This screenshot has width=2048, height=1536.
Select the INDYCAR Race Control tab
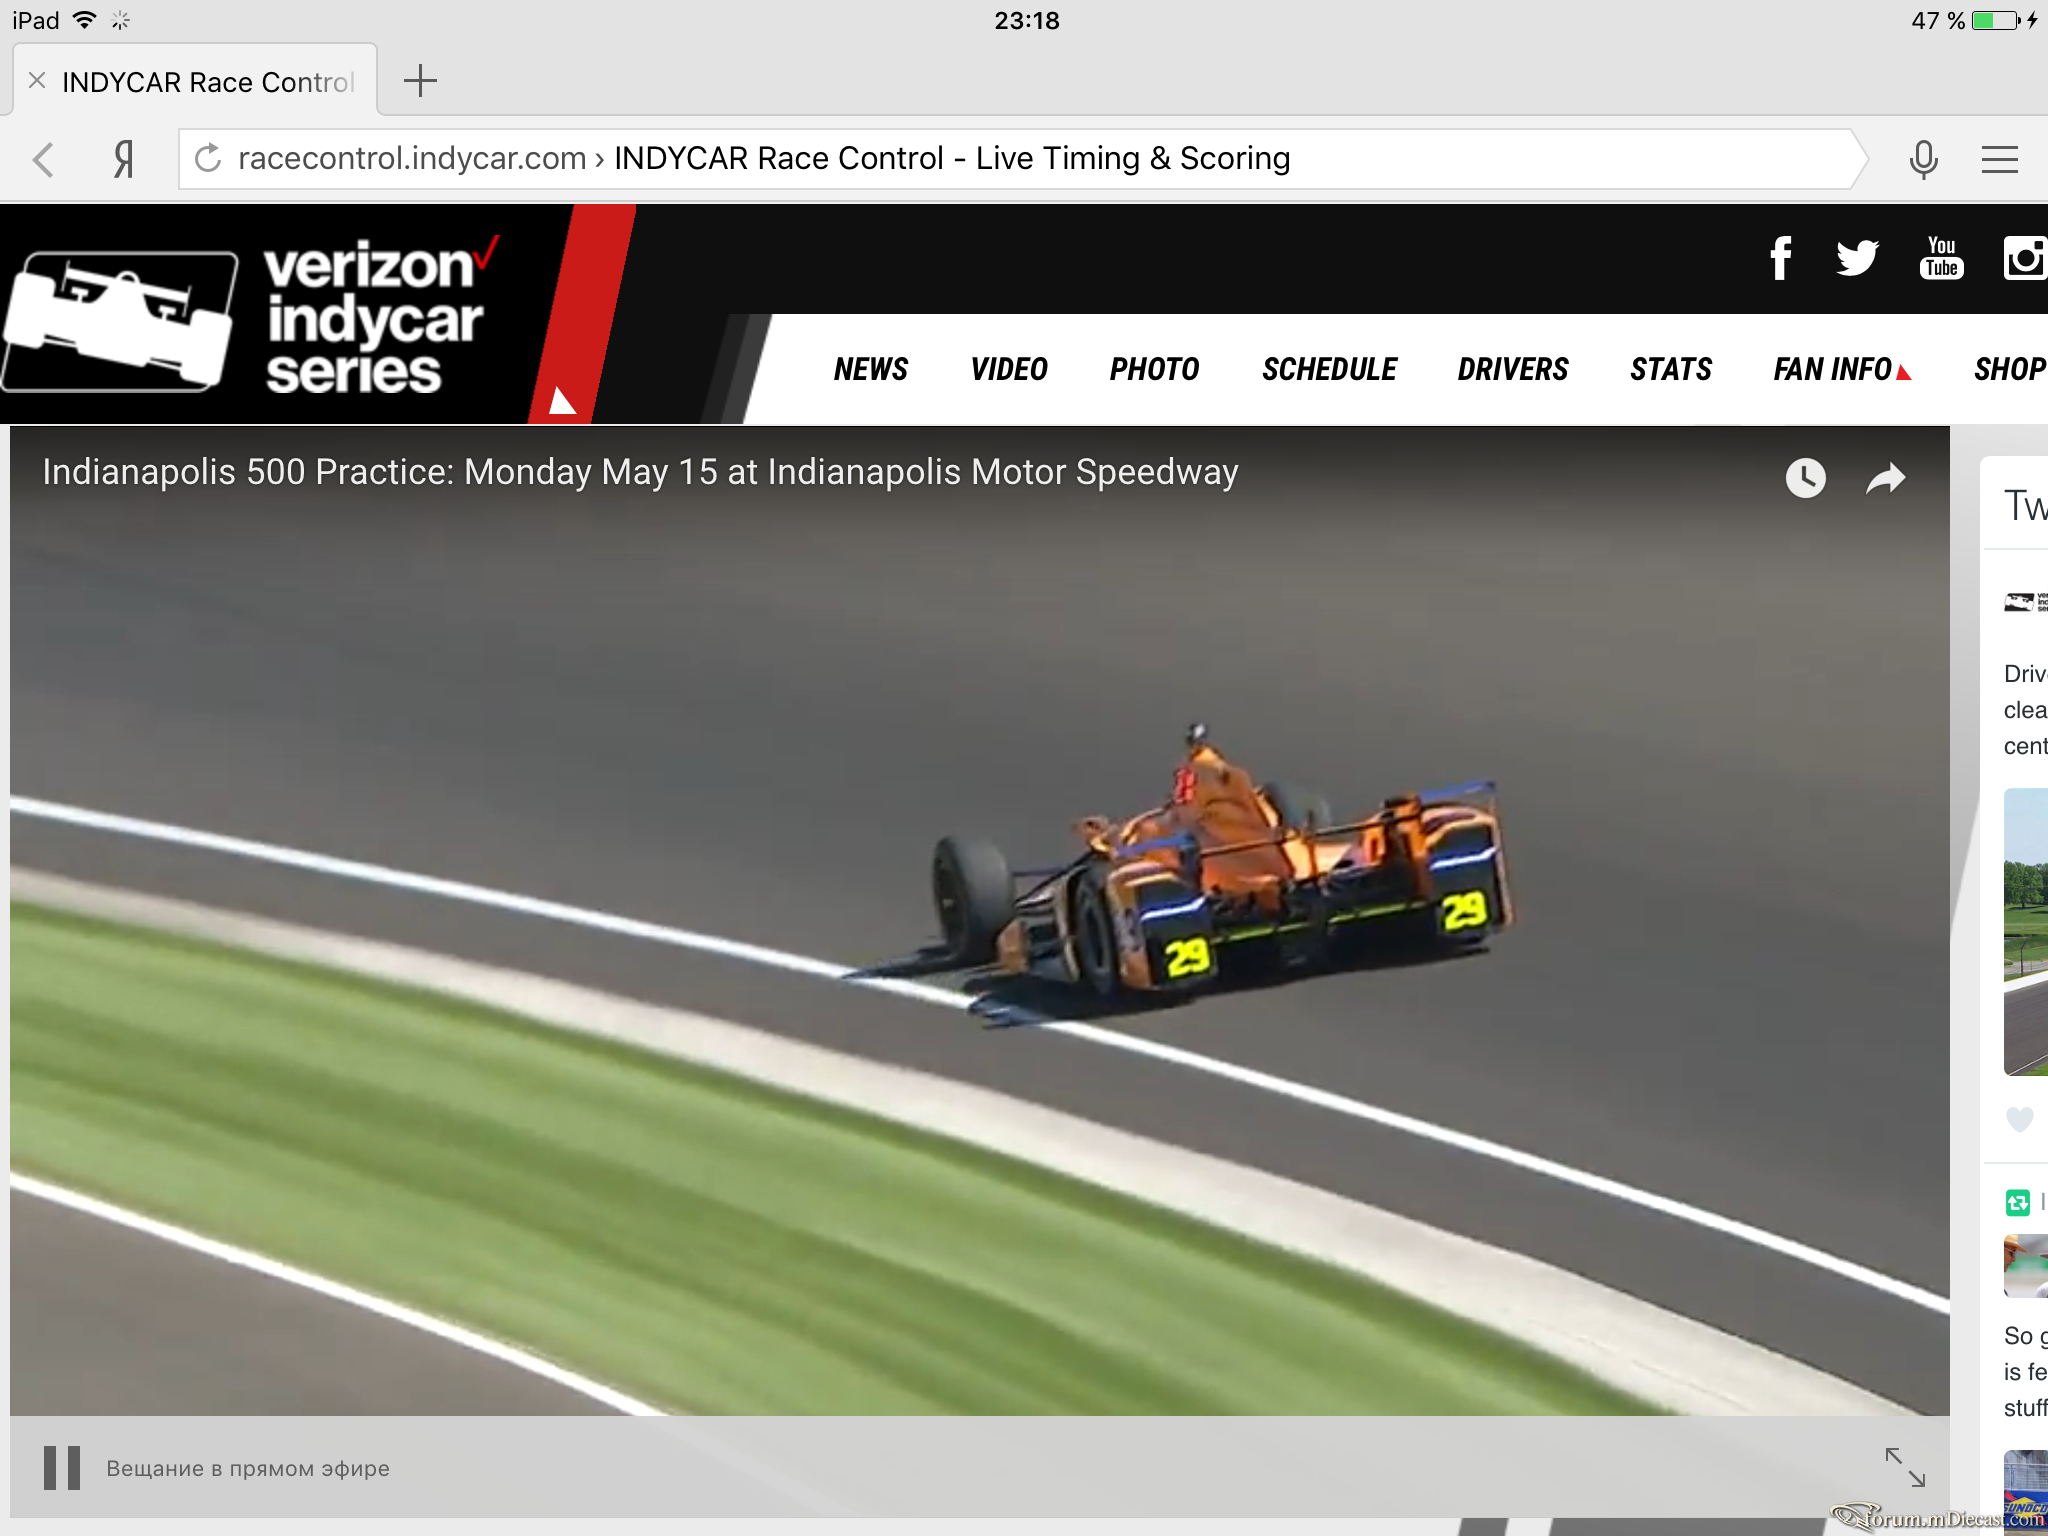(x=196, y=81)
